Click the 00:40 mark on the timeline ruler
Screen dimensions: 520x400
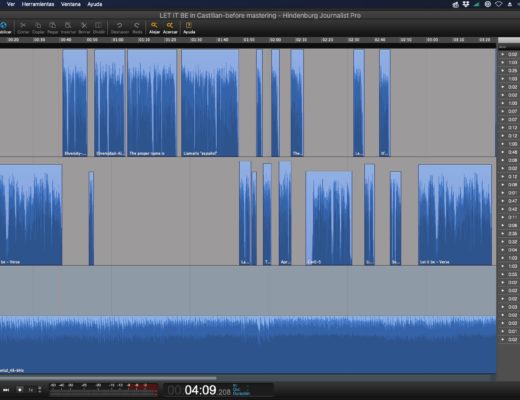point(66,40)
